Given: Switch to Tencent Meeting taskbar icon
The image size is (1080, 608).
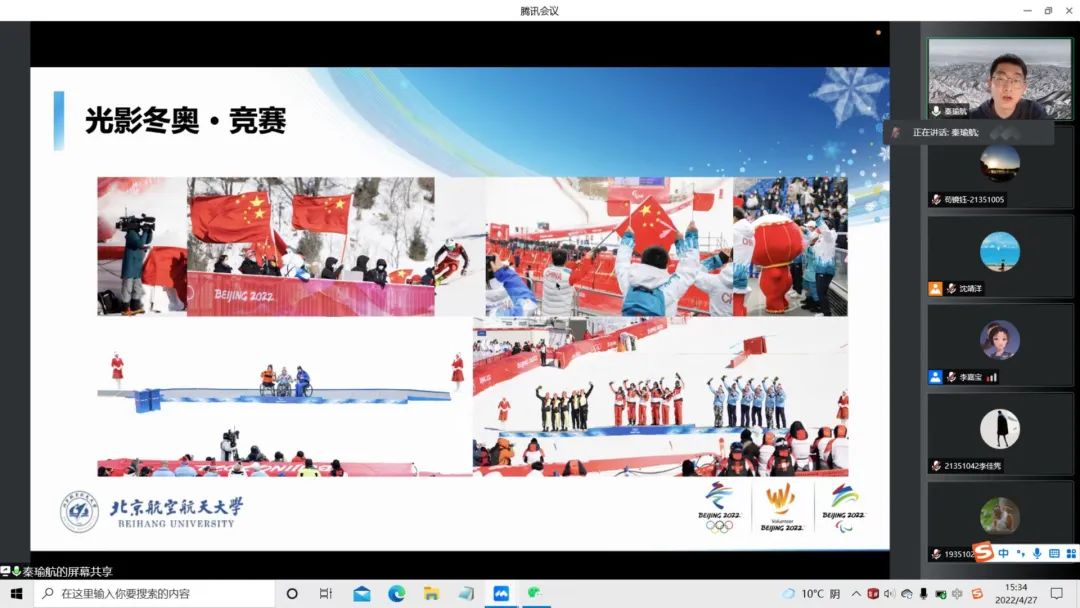Looking at the screenshot, I should tap(501, 593).
